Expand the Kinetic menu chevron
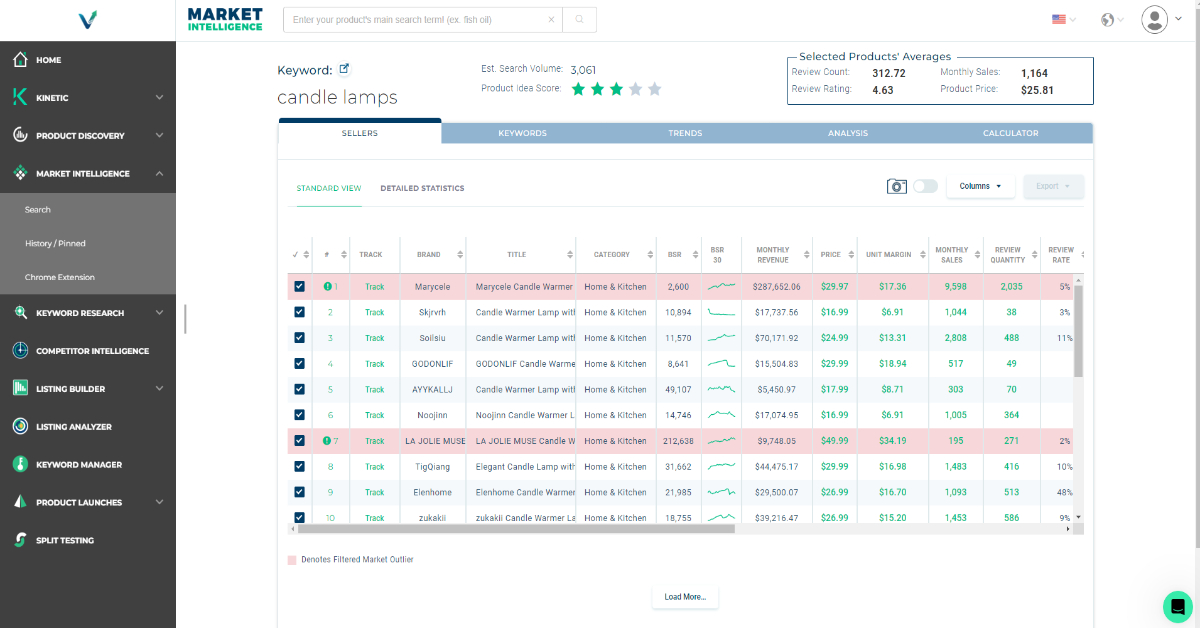The height and width of the screenshot is (628, 1200). 159,98
